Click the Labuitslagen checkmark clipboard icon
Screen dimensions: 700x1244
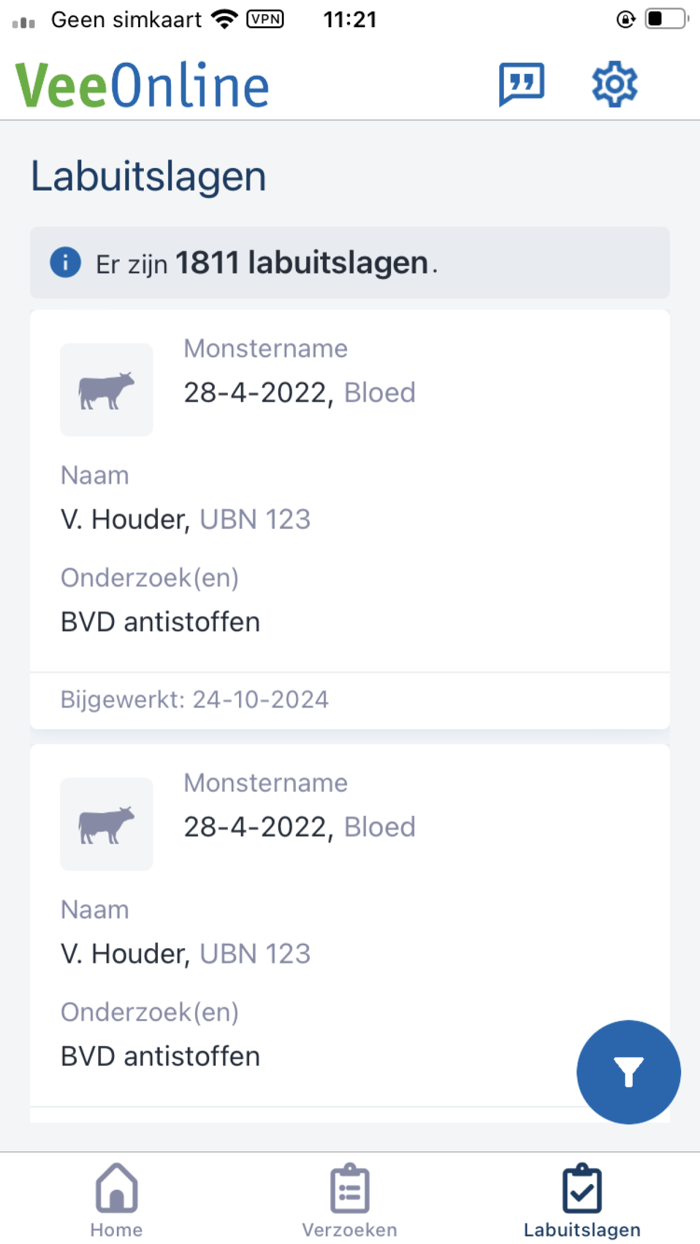click(x=581, y=1188)
